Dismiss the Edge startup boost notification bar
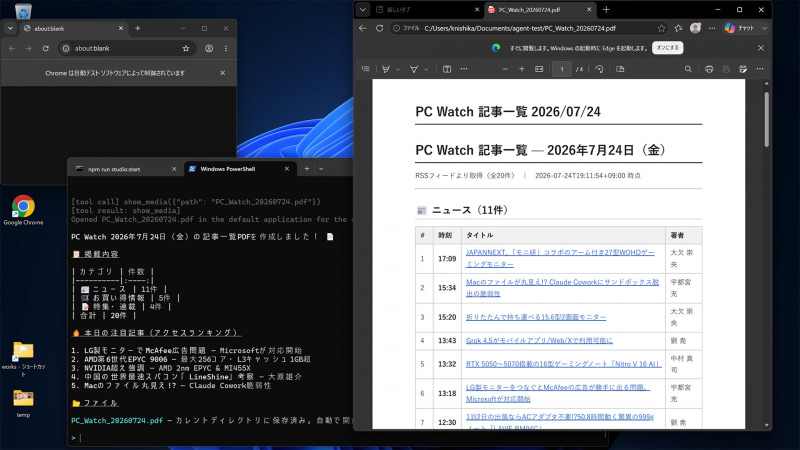This screenshot has width=800, height=450. (x=761, y=48)
